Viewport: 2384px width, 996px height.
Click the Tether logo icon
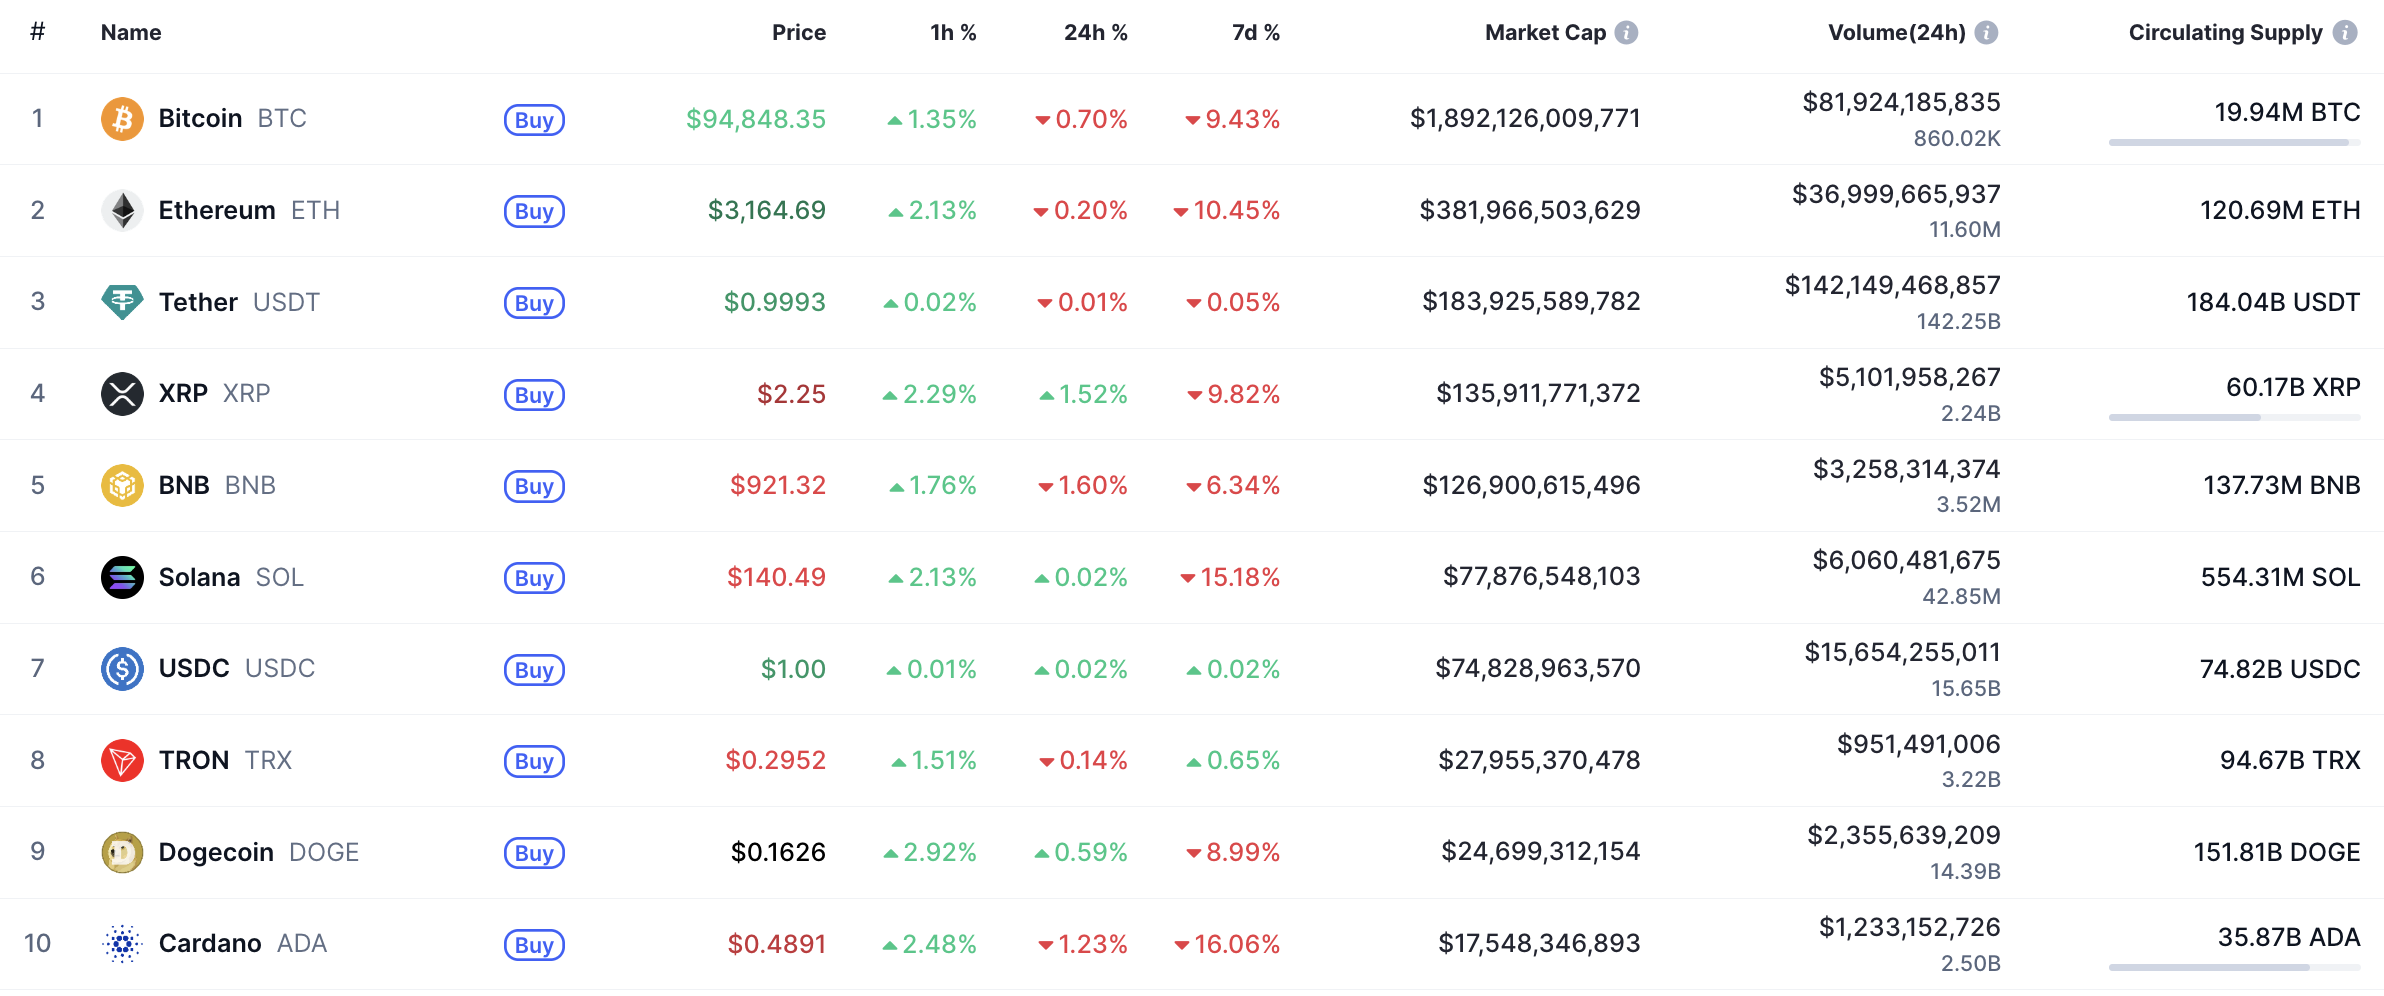(x=122, y=302)
